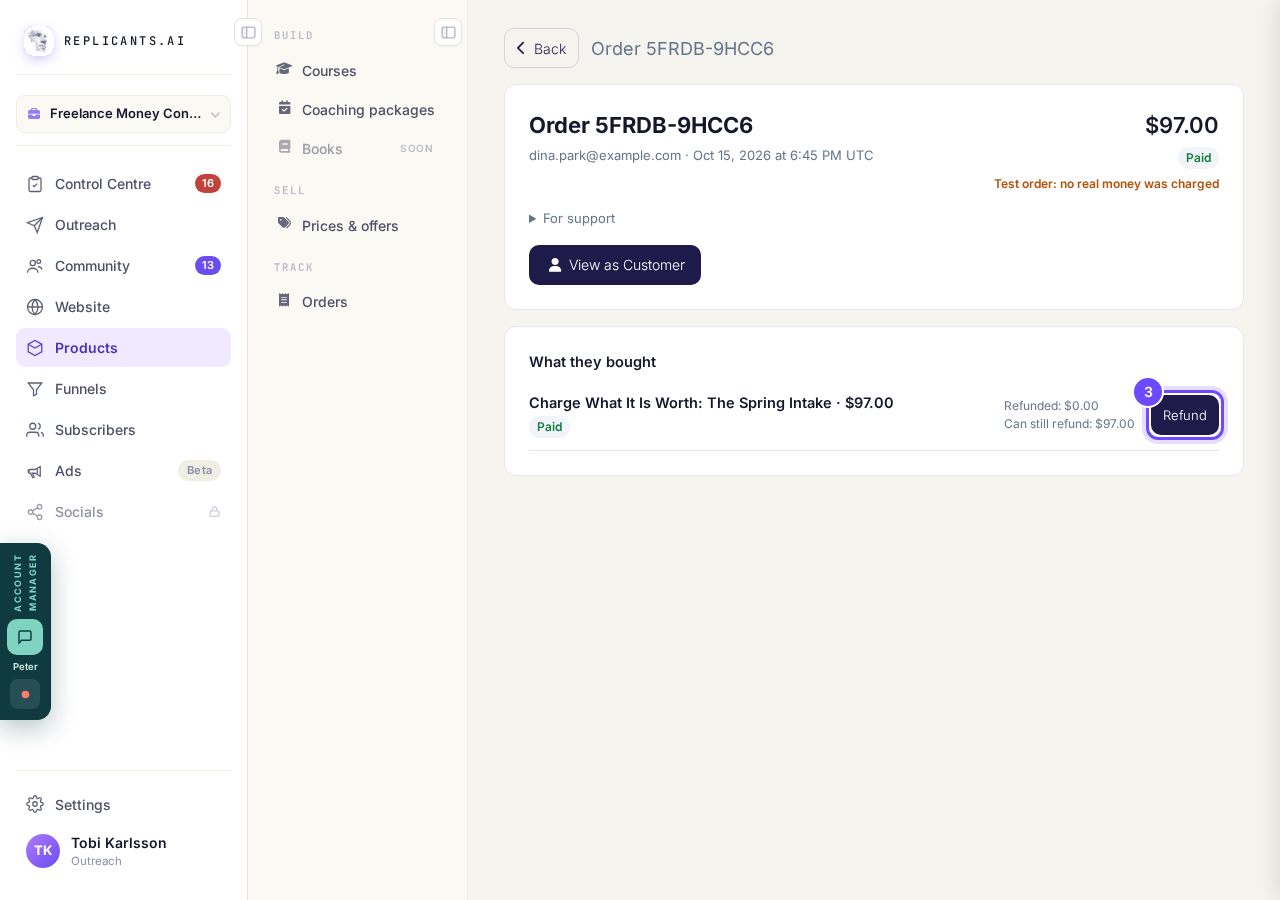
Task: Click the Refund button
Action: [1185, 415]
